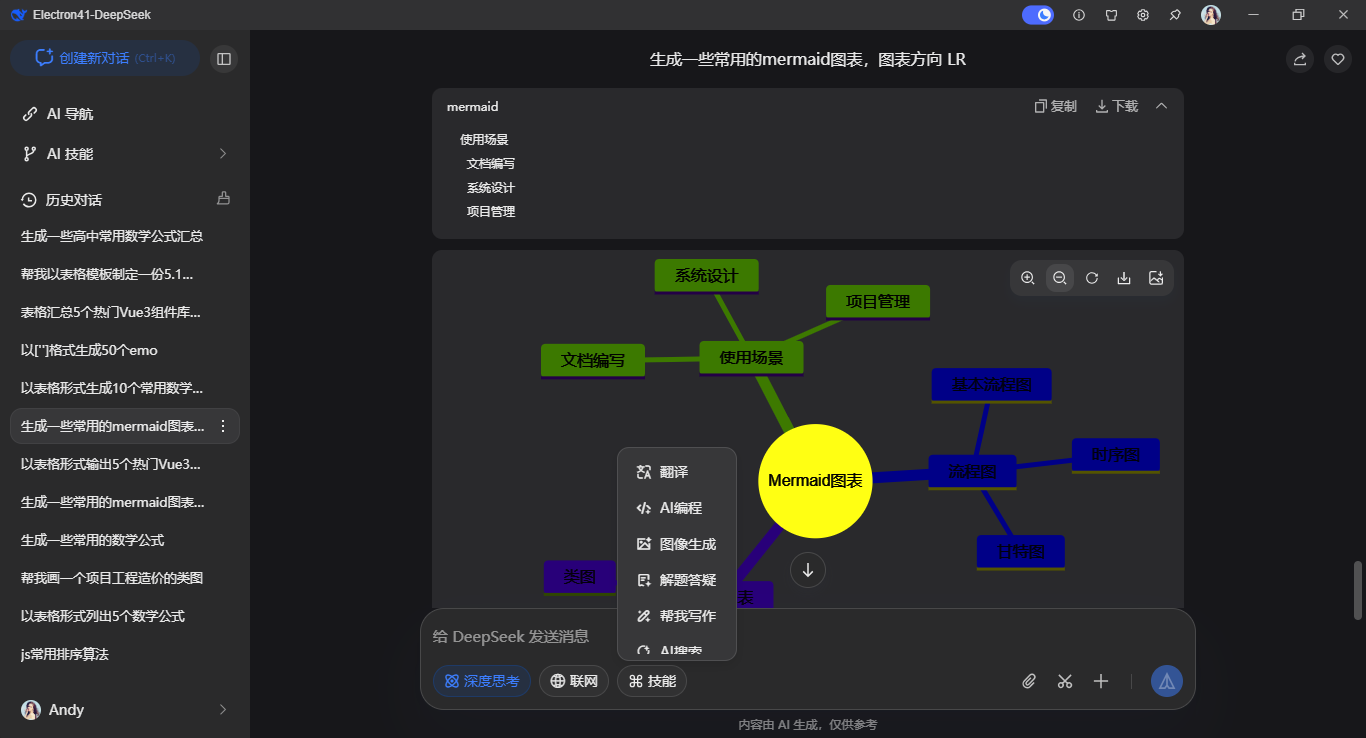Copy mermaid code with 复制
Screen dimensions: 1366x738
tap(1056, 106)
